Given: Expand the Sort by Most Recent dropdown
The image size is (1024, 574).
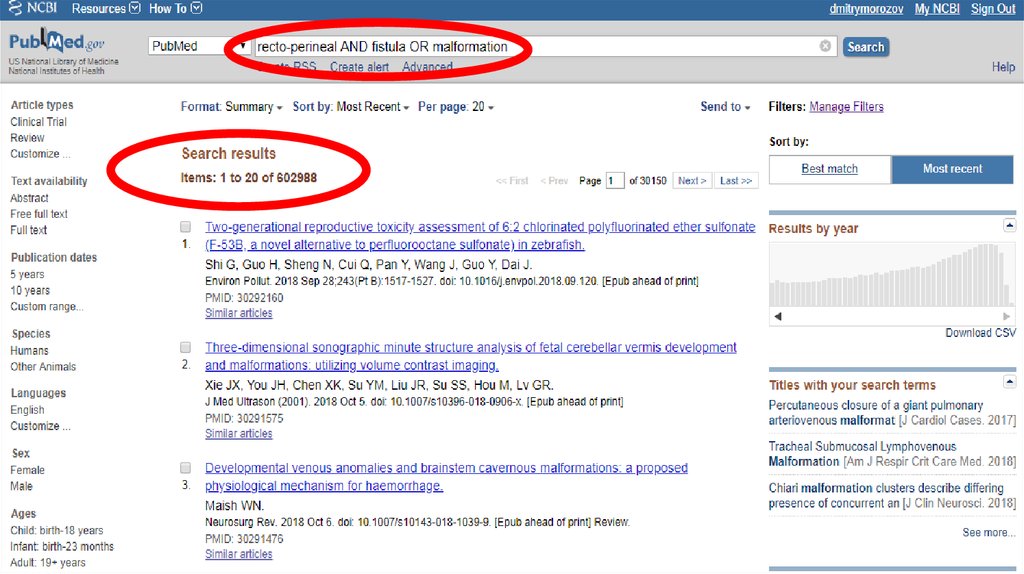Looking at the screenshot, I should tap(350, 107).
